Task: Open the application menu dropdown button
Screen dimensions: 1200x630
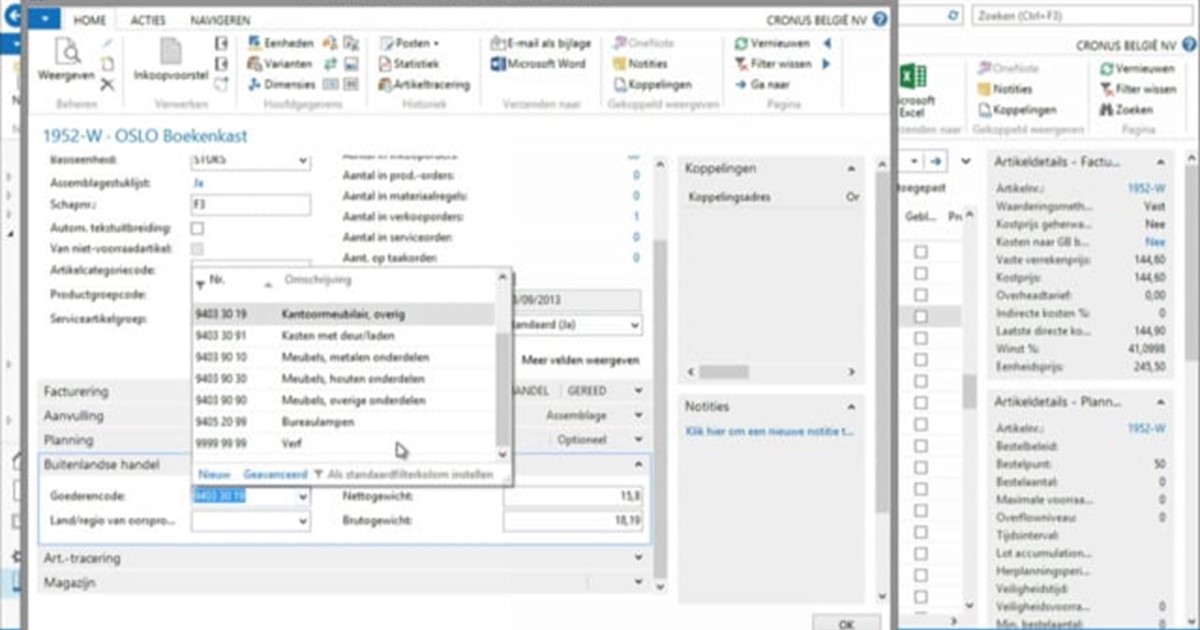Action: pyautogui.click(x=44, y=19)
